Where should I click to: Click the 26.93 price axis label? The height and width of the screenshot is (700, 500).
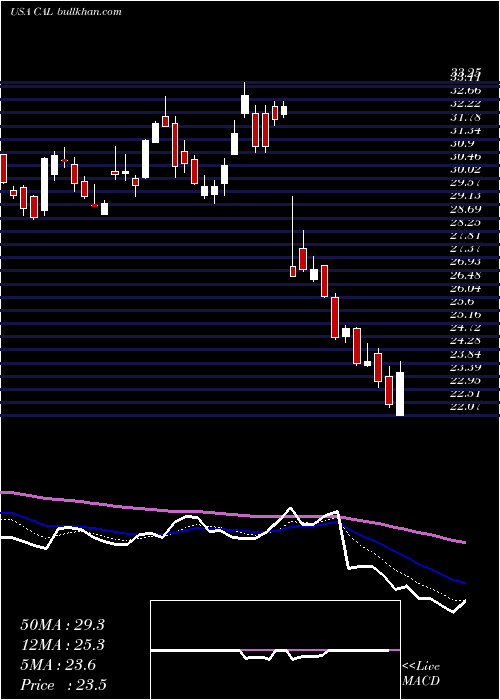pyautogui.click(x=466, y=262)
